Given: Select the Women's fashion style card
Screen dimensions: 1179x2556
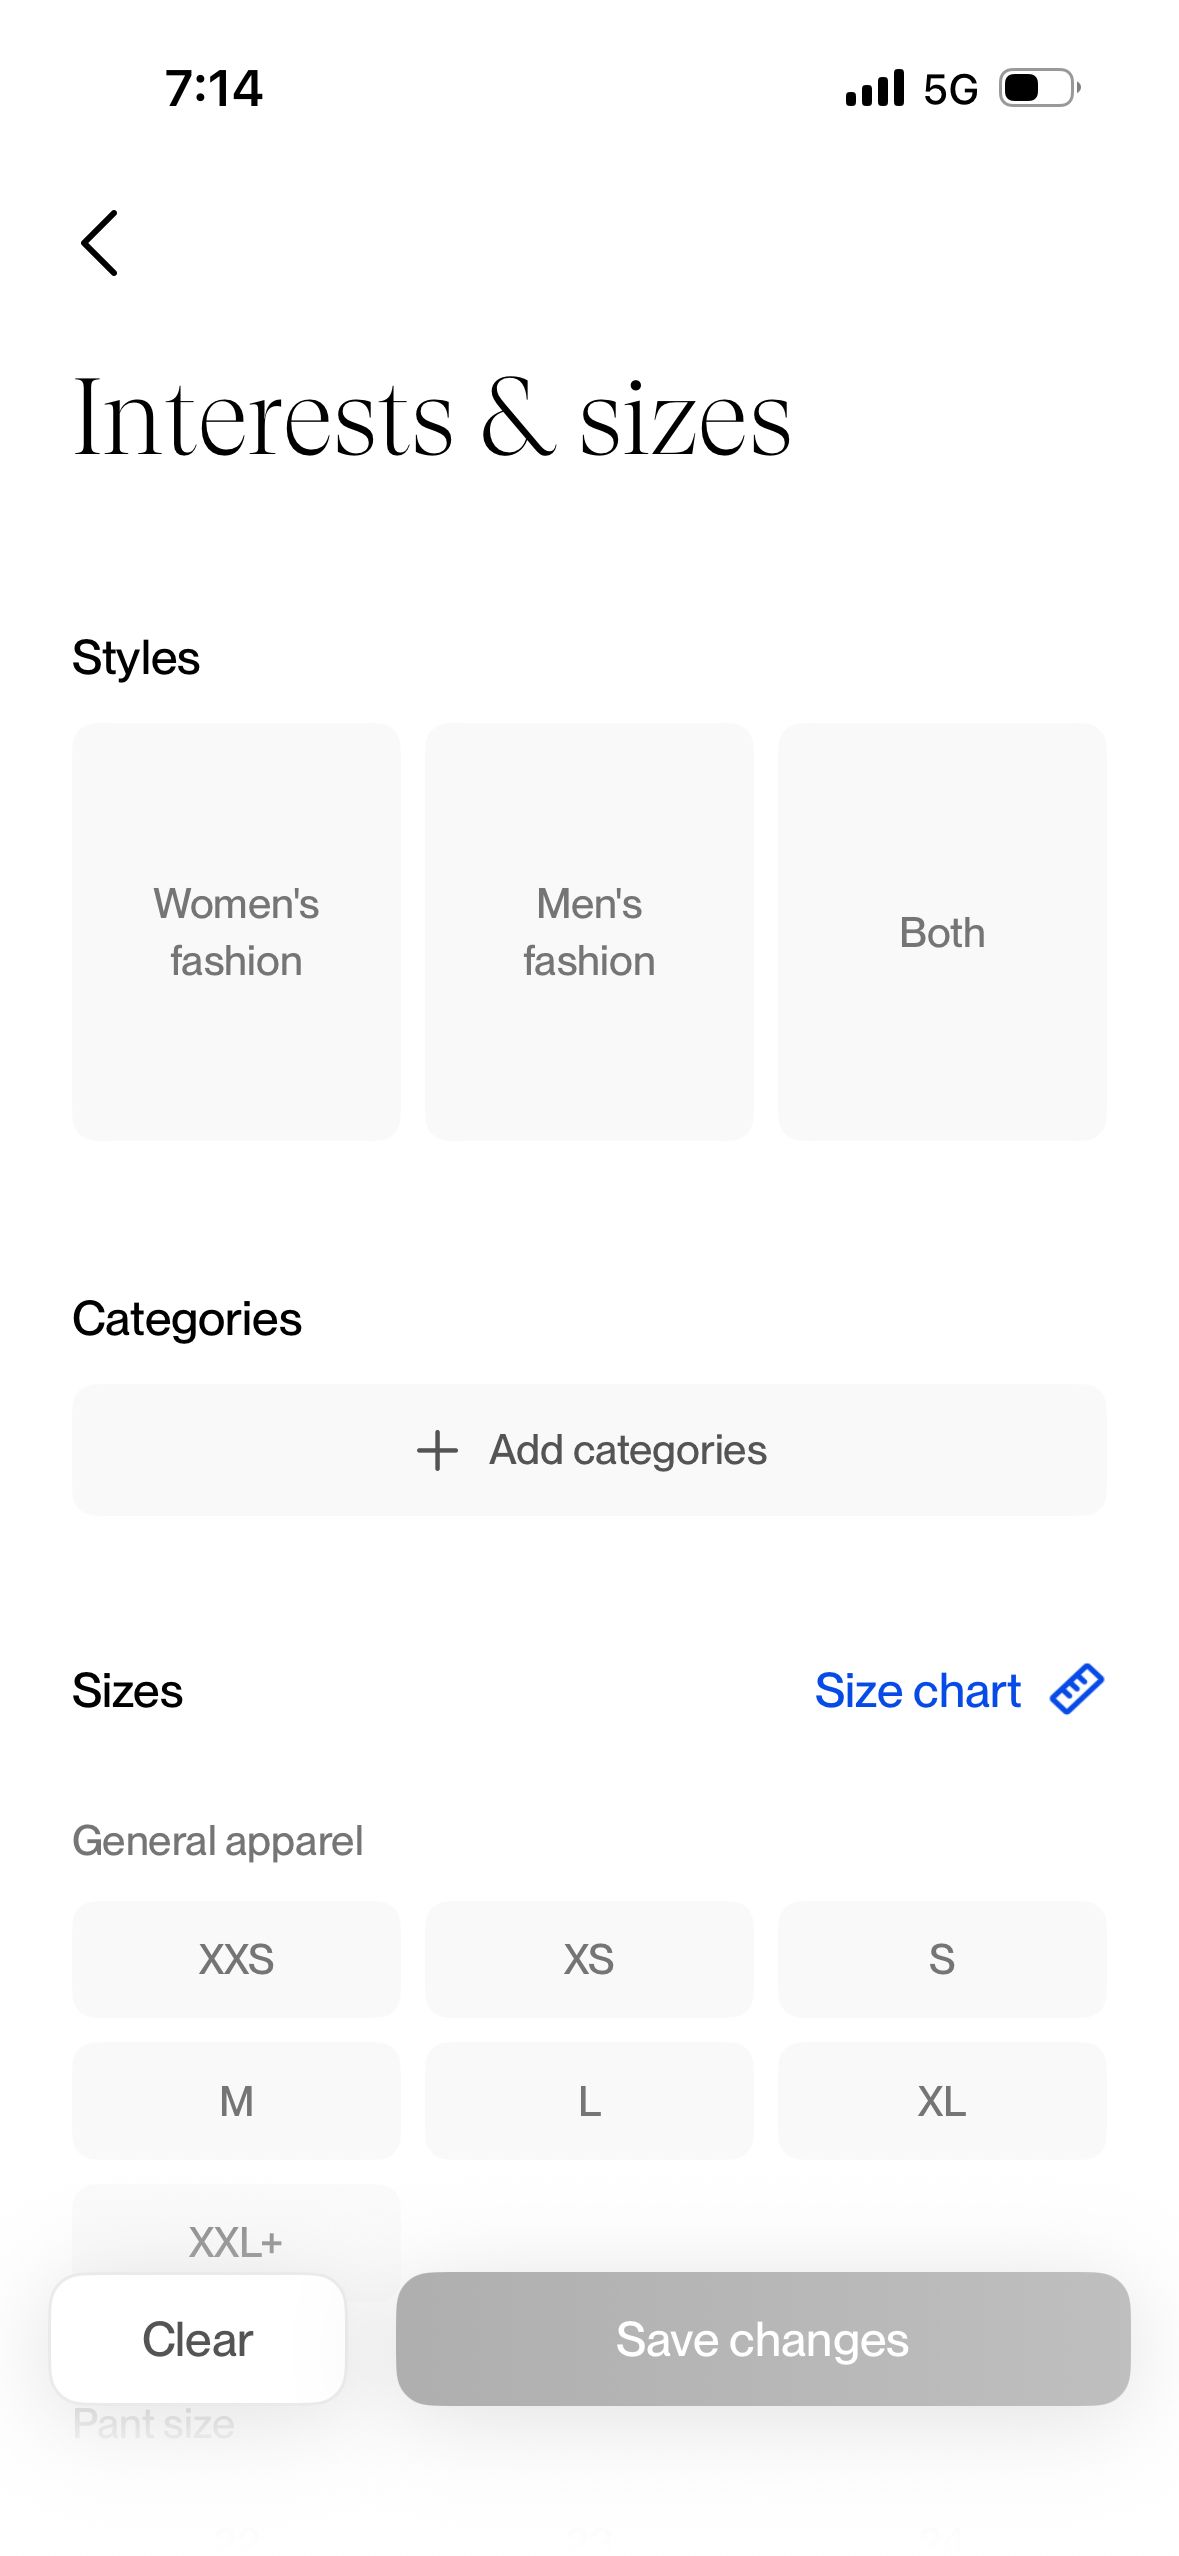Looking at the screenshot, I should [x=236, y=932].
